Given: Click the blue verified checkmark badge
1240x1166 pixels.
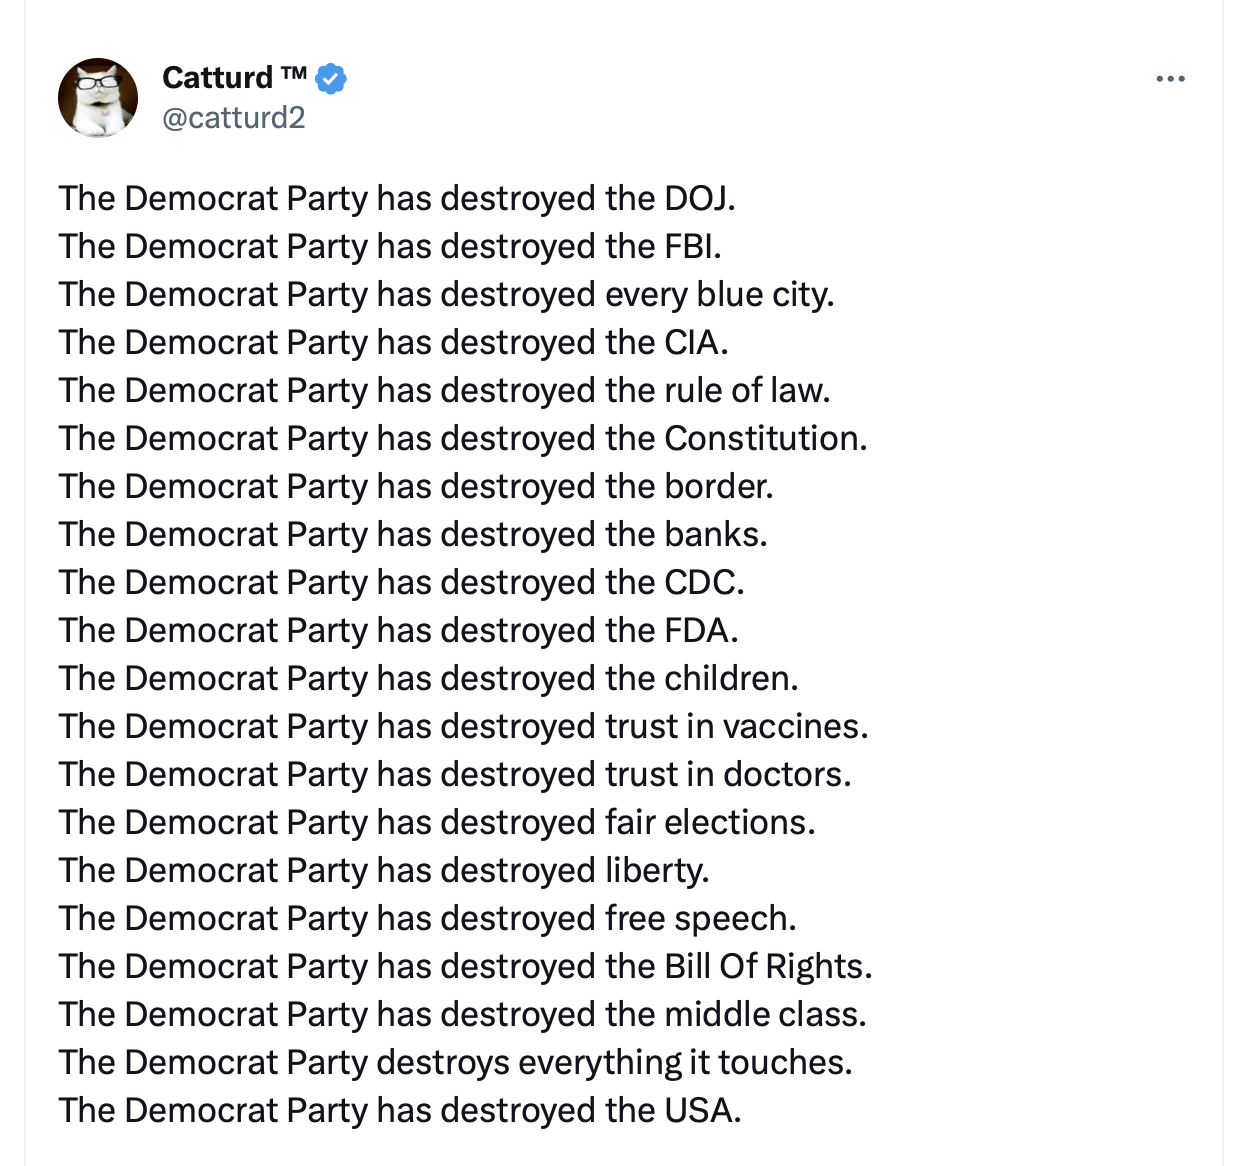Looking at the screenshot, I should pos(331,78).
